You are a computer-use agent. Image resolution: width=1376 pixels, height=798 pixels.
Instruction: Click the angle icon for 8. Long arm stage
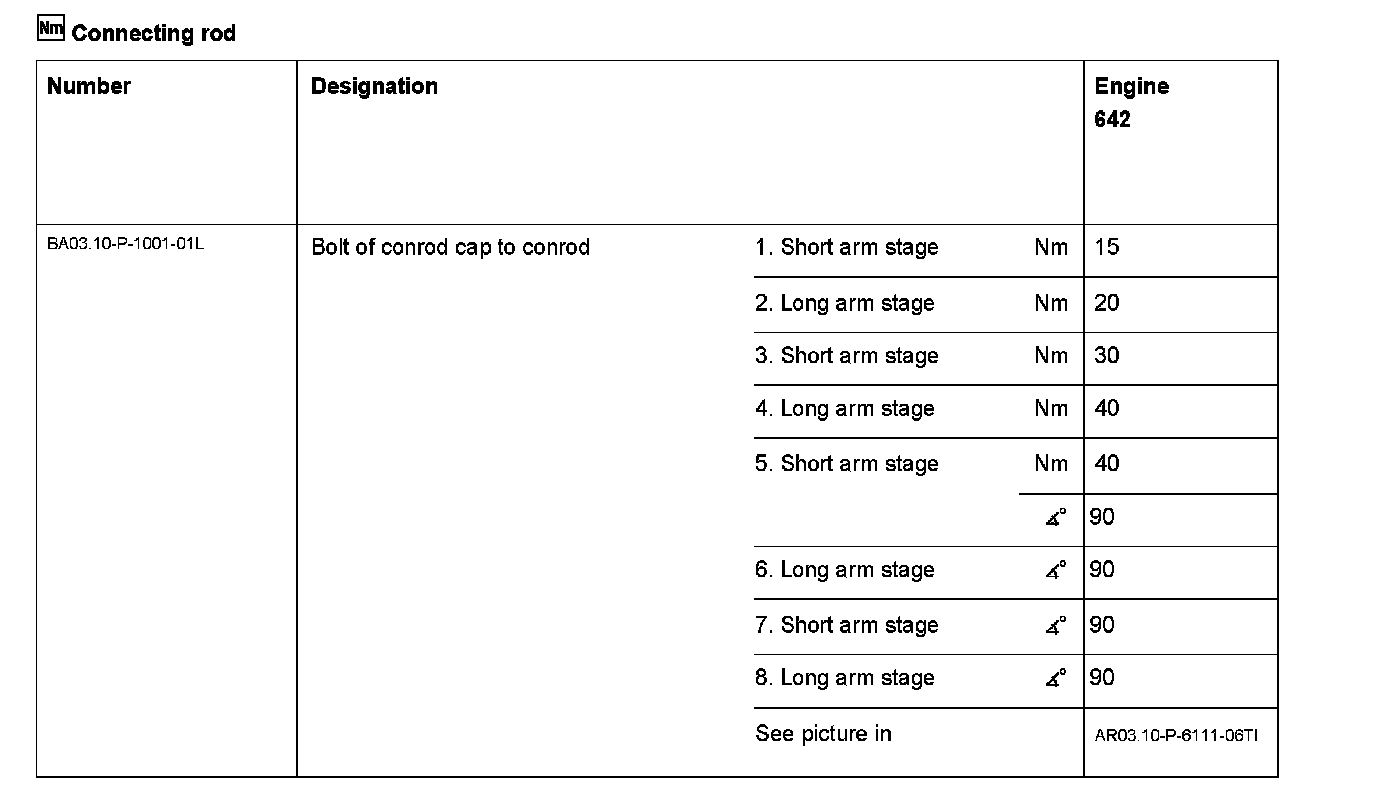(x=1056, y=678)
